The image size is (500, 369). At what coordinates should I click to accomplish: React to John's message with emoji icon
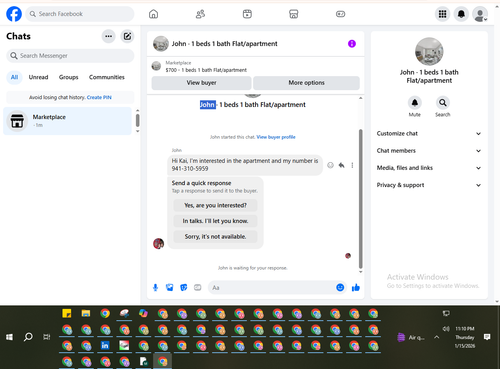330,165
